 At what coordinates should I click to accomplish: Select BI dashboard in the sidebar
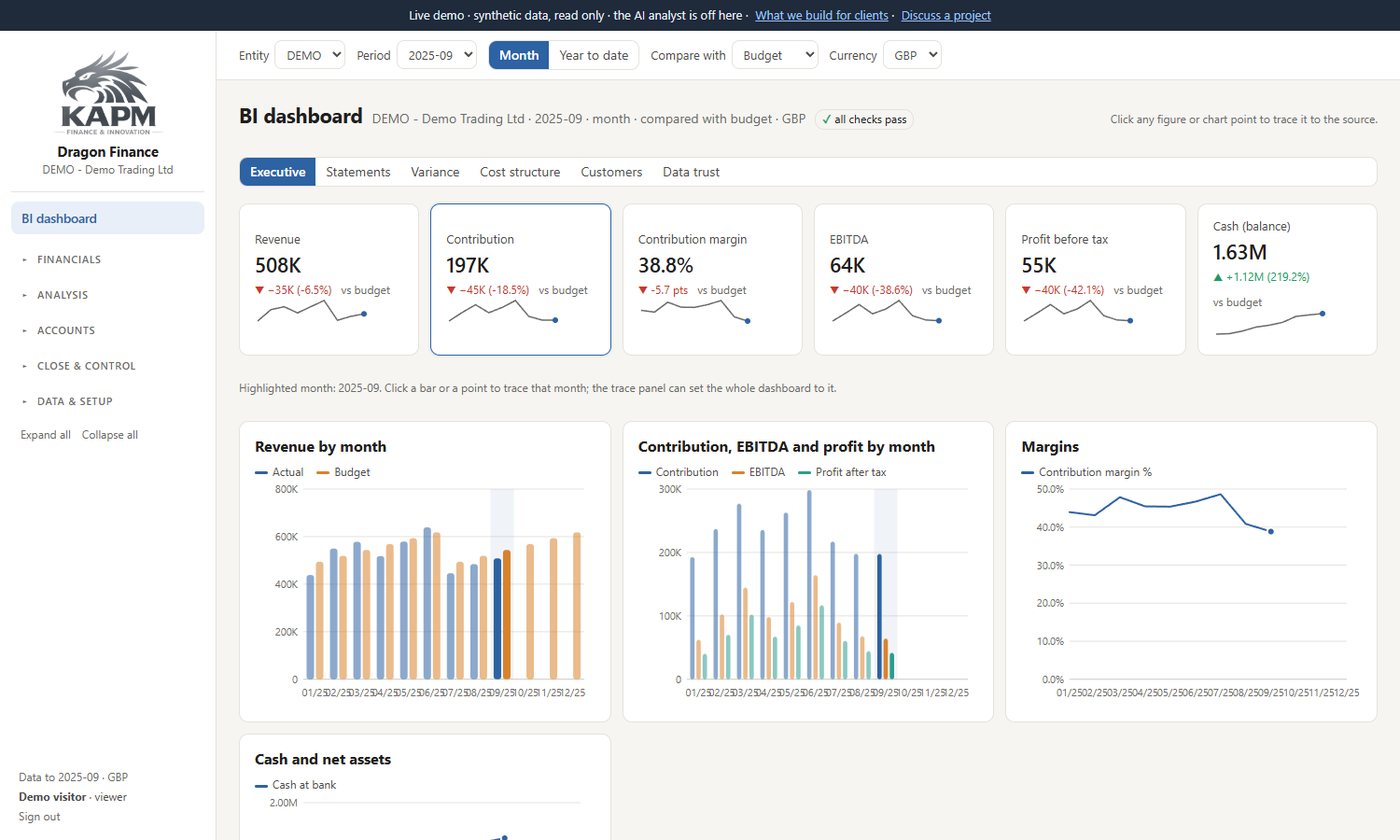point(108,218)
